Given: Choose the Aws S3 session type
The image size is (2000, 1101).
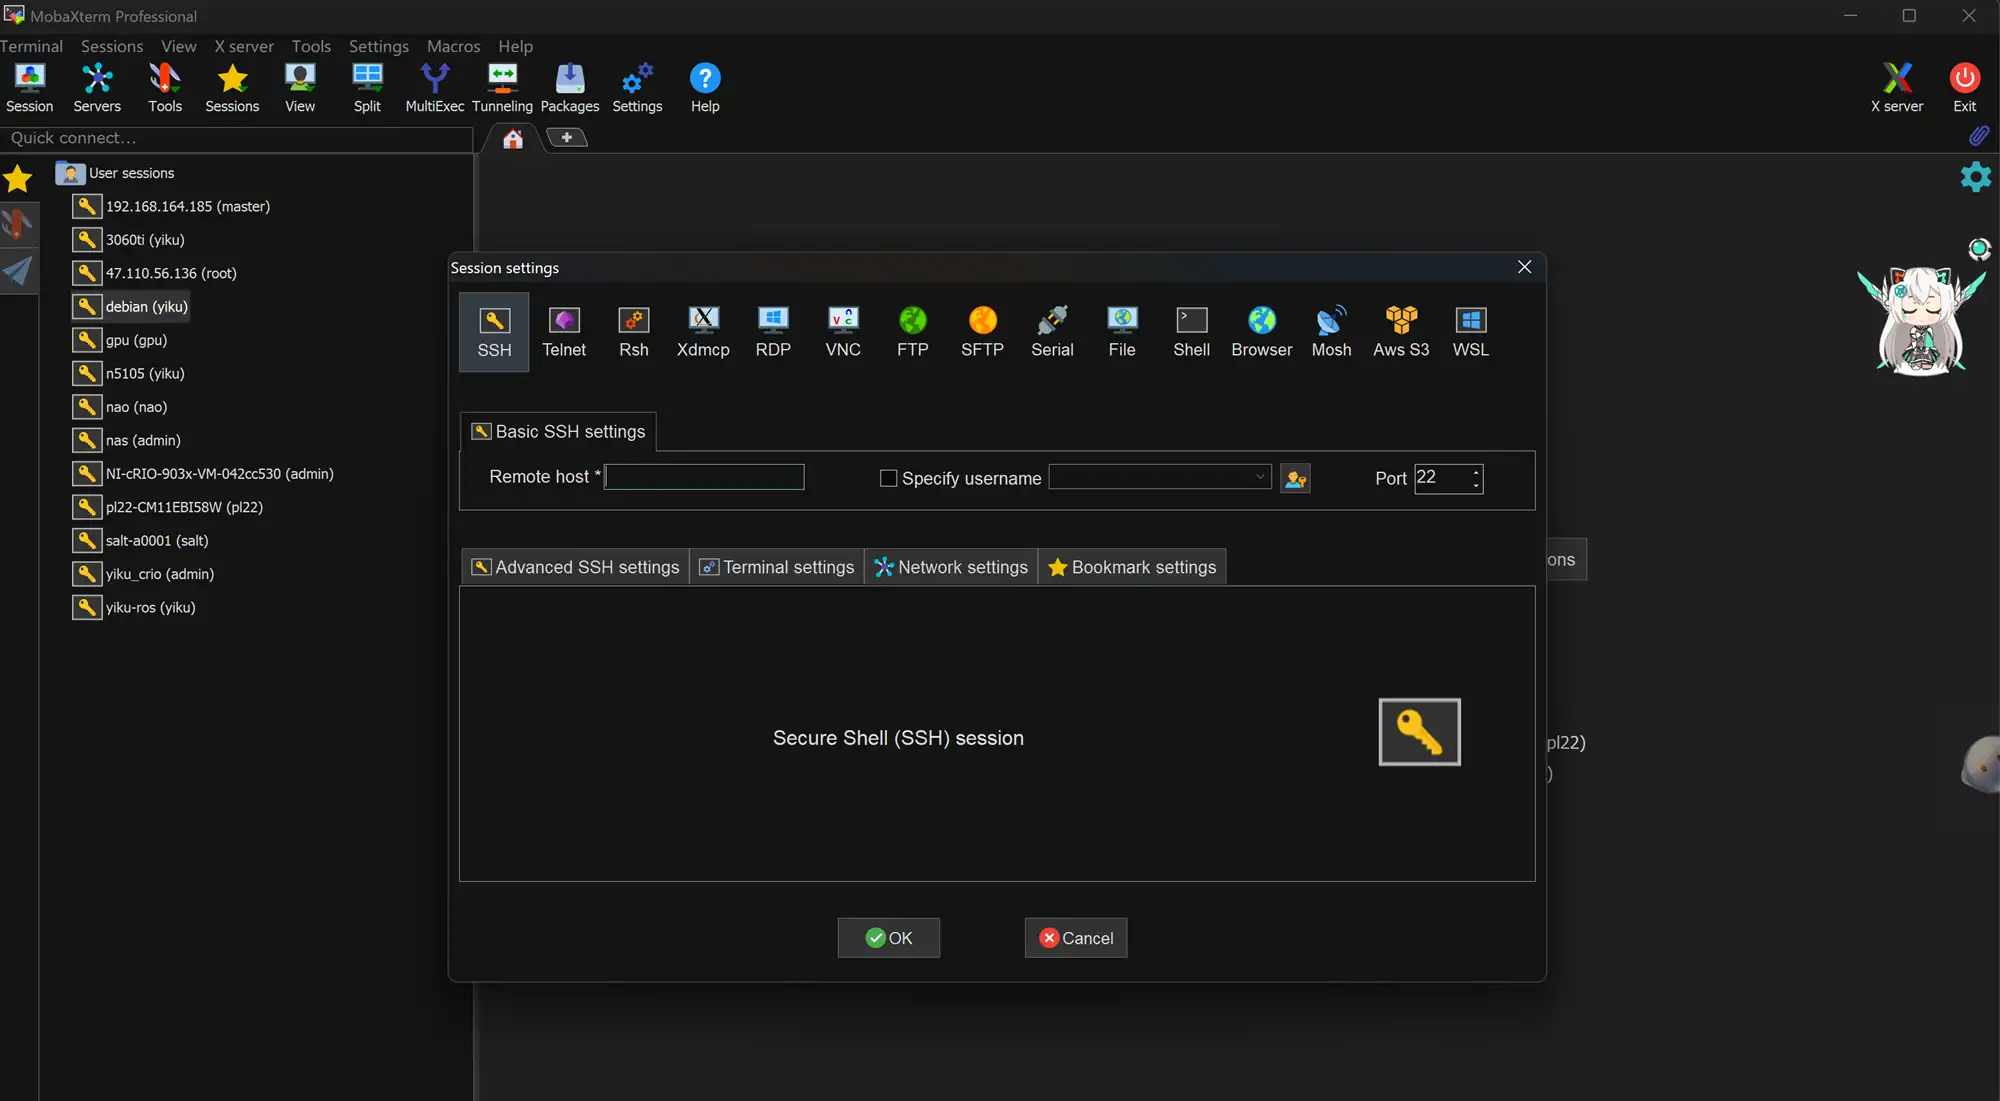Looking at the screenshot, I should pyautogui.click(x=1401, y=332).
